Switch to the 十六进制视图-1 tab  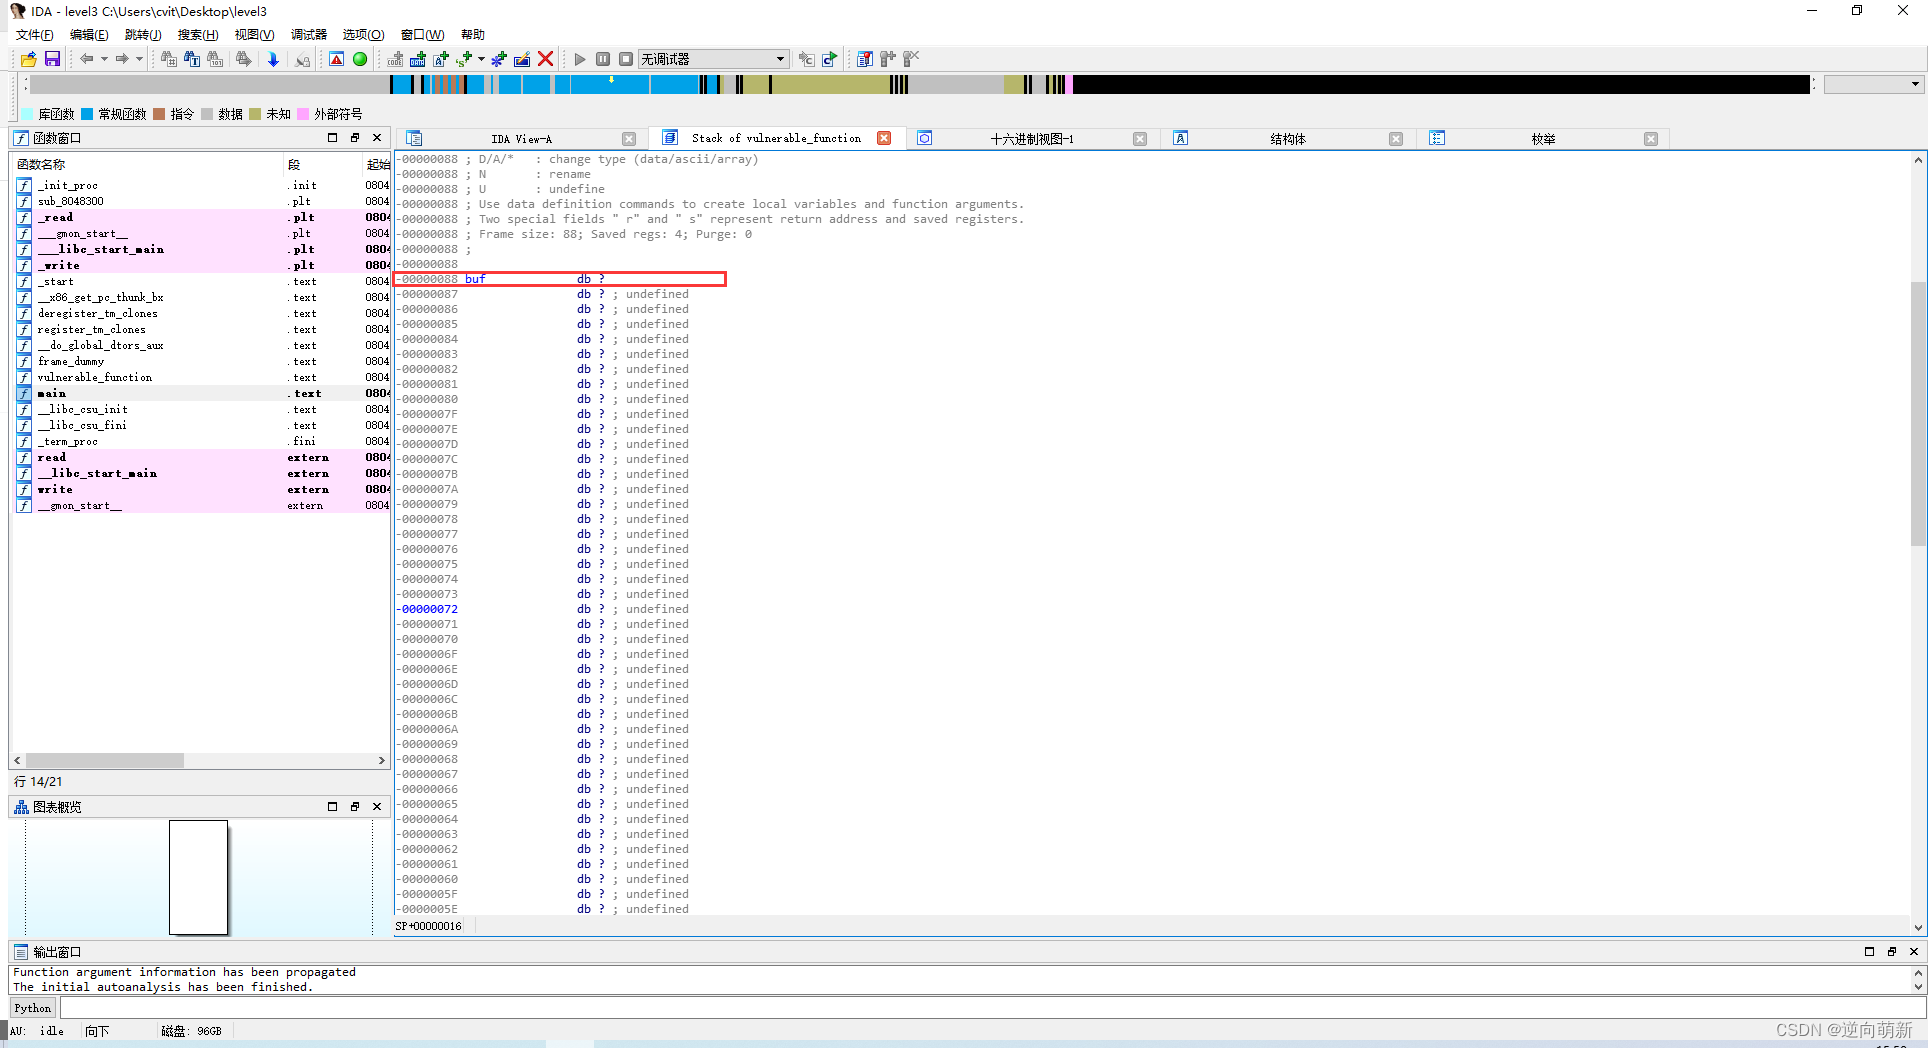pos(1031,139)
